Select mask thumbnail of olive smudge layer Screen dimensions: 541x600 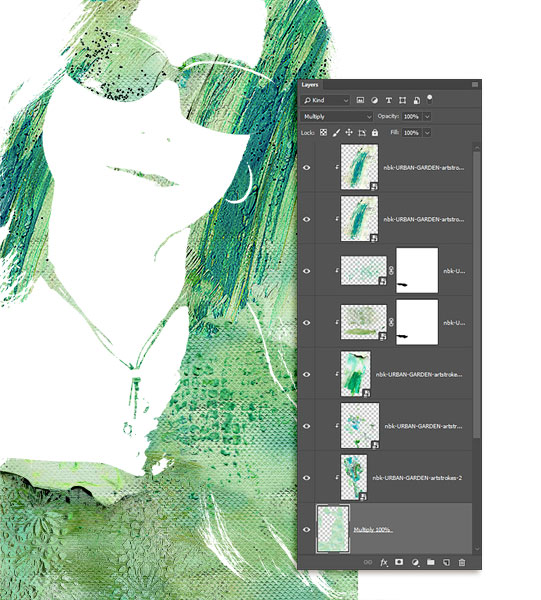[x=417, y=322]
